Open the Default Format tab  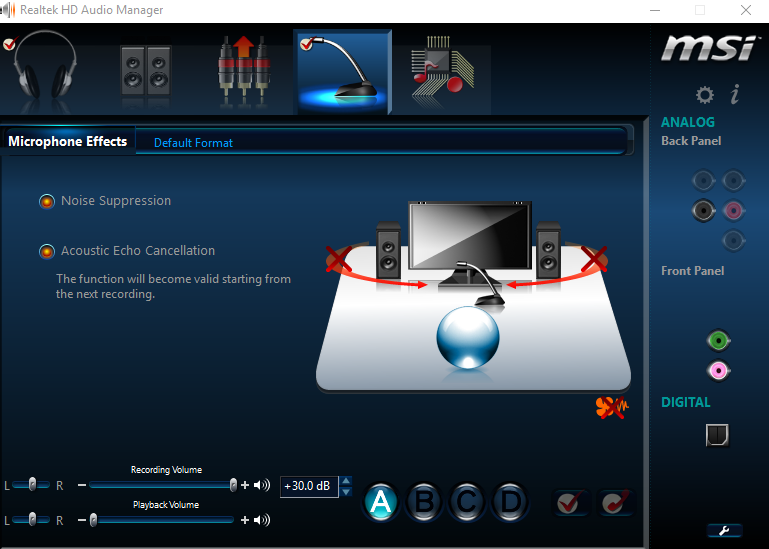click(193, 143)
